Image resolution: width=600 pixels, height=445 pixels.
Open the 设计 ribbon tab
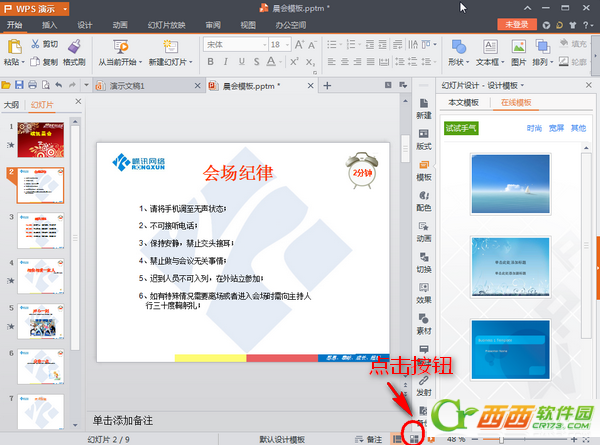[85, 25]
